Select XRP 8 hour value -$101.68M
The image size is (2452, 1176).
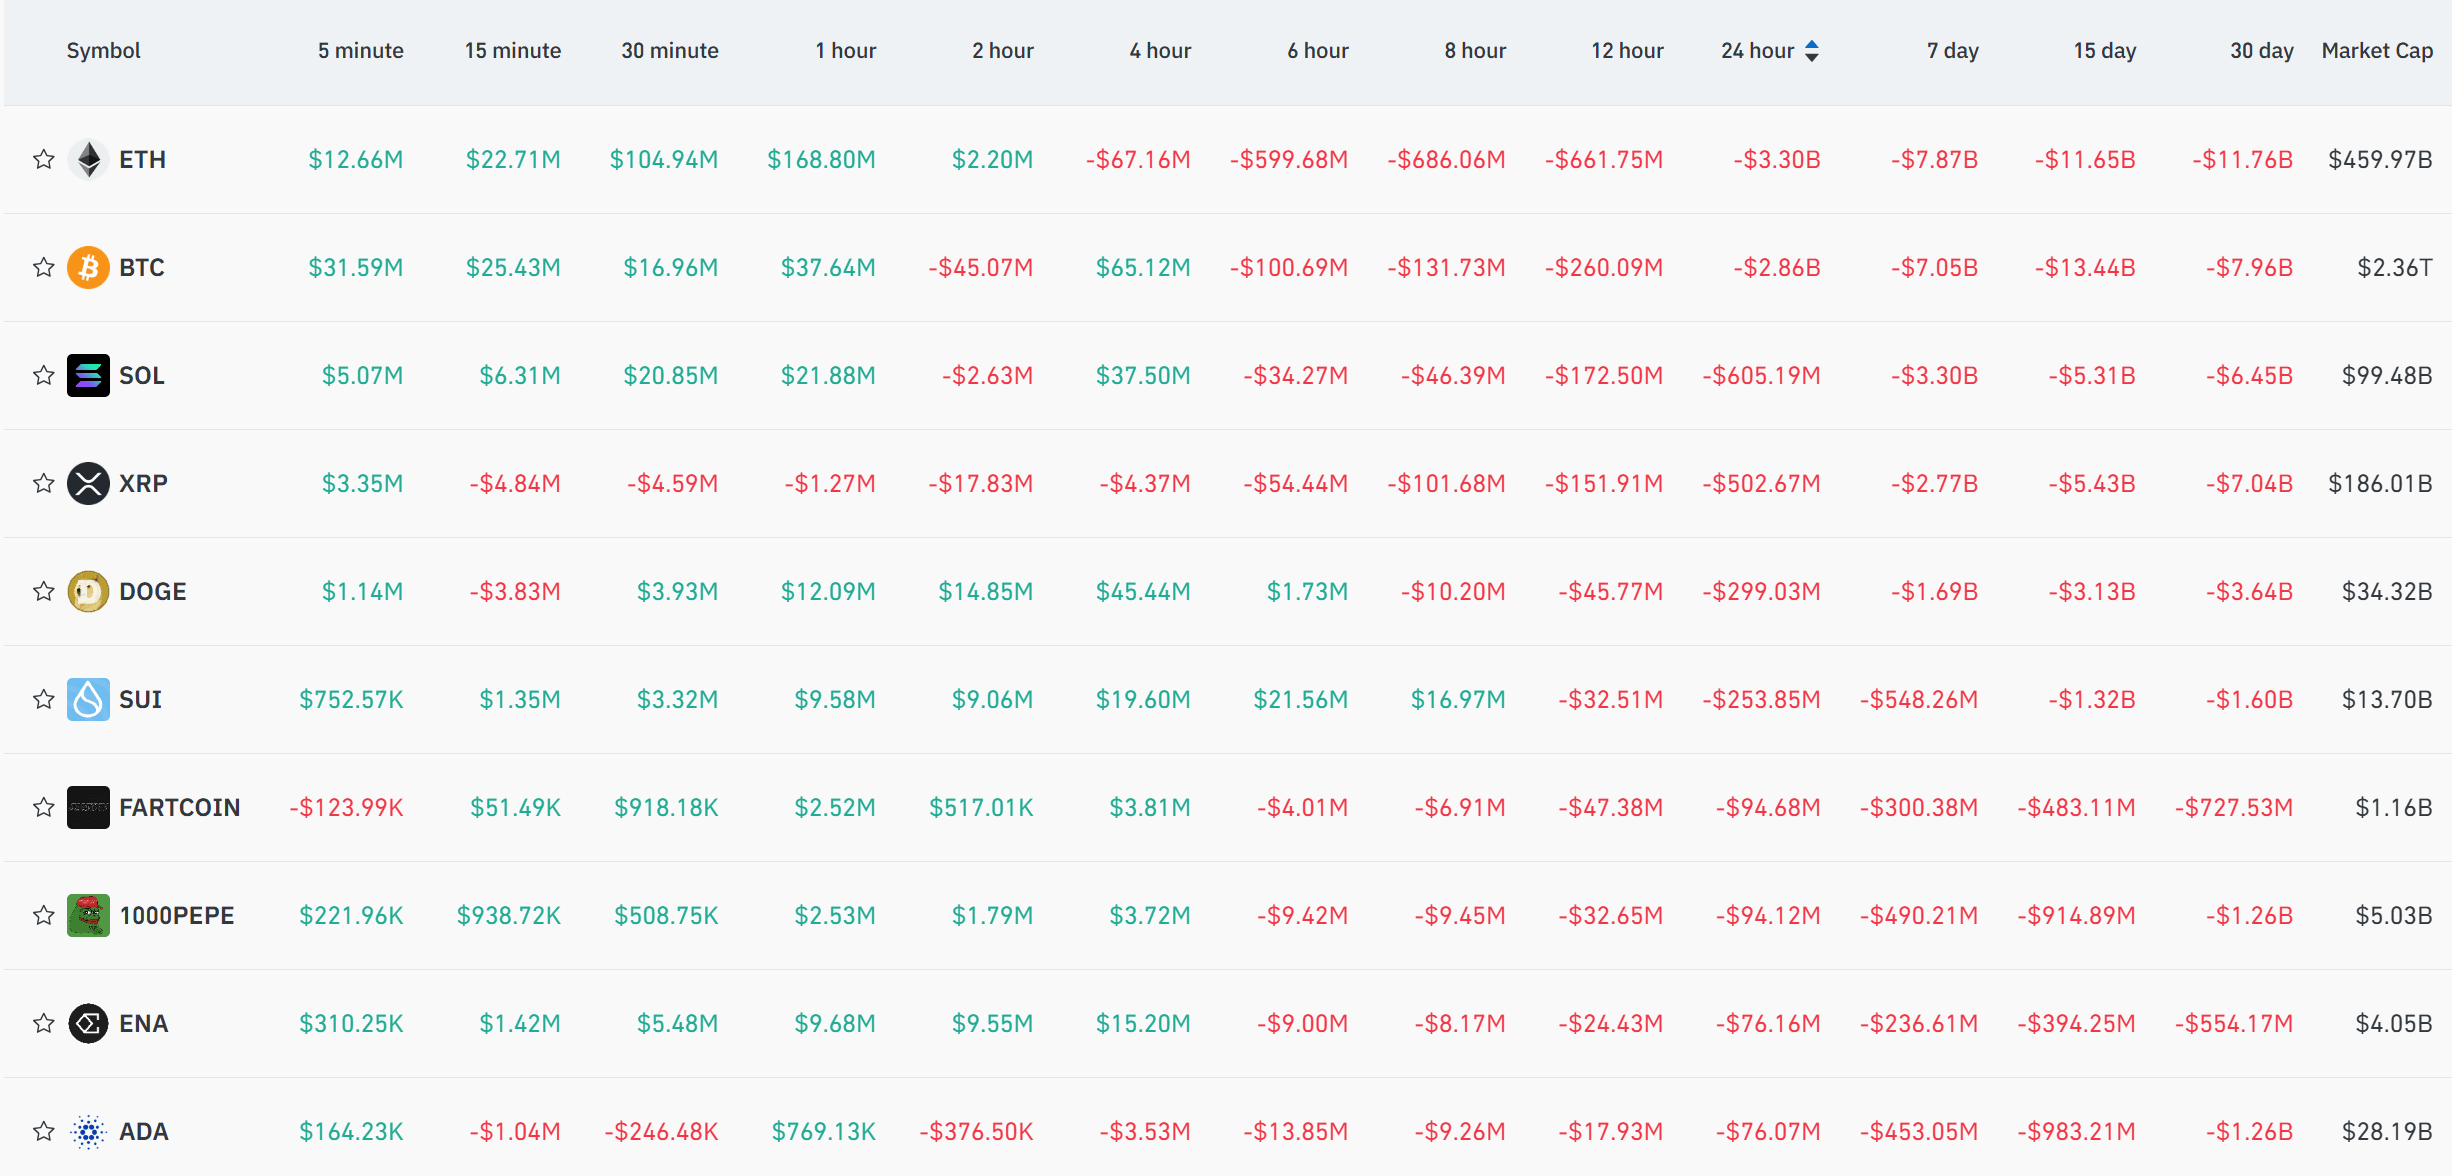pos(1446,483)
